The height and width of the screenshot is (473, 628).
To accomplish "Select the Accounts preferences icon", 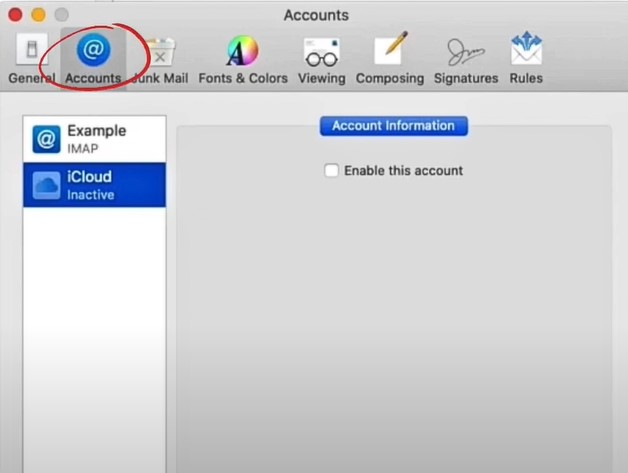I will pos(93,58).
